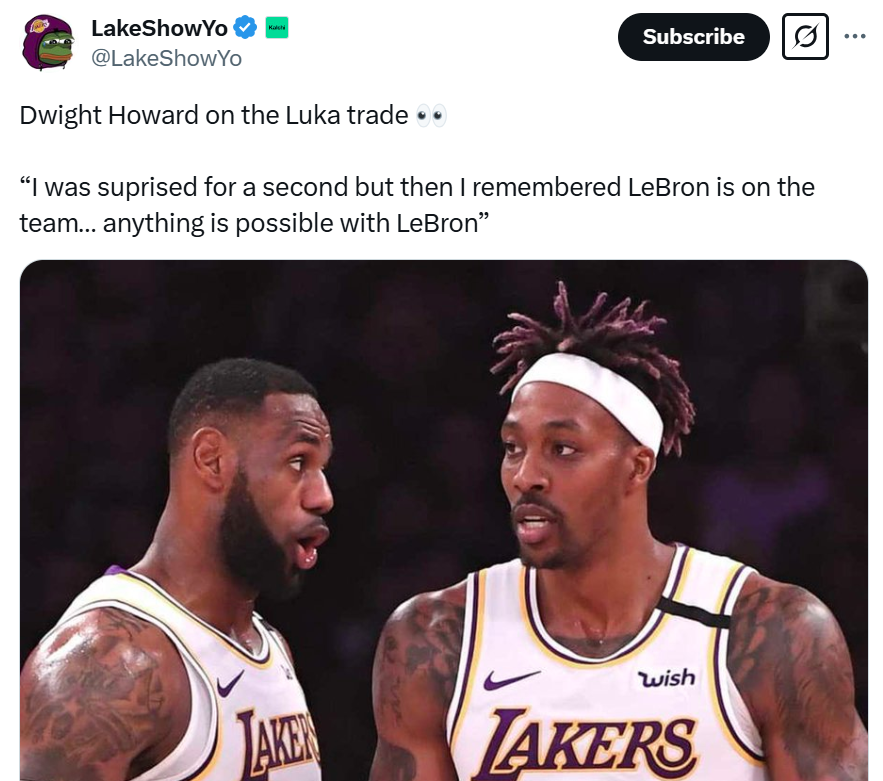Click the full LAKERS lettering on right jersey
The height and width of the screenshot is (781, 883).
click(584, 743)
